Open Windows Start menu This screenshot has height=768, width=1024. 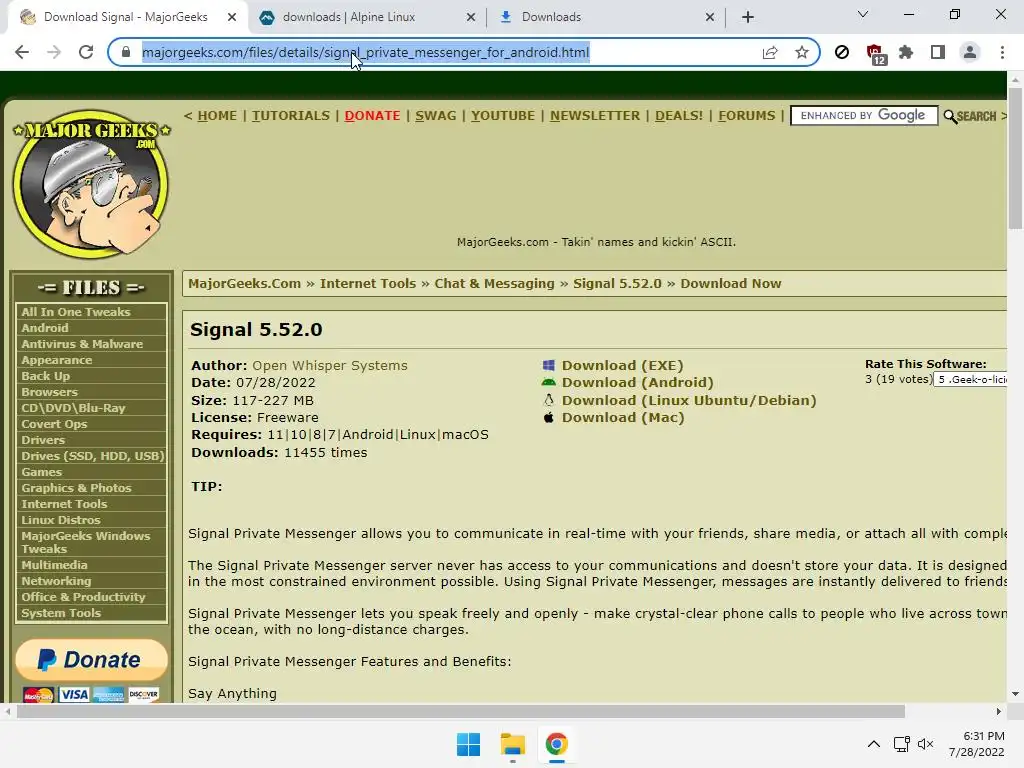click(x=468, y=744)
